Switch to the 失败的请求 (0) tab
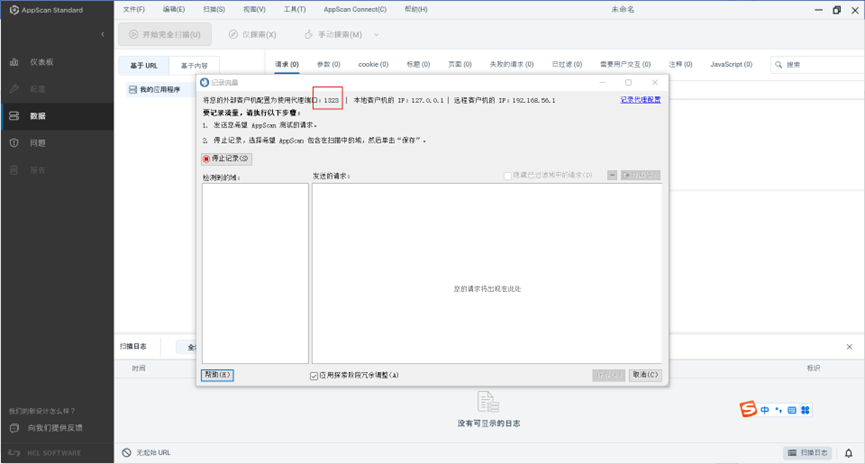The width and height of the screenshot is (865, 464). point(511,65)
